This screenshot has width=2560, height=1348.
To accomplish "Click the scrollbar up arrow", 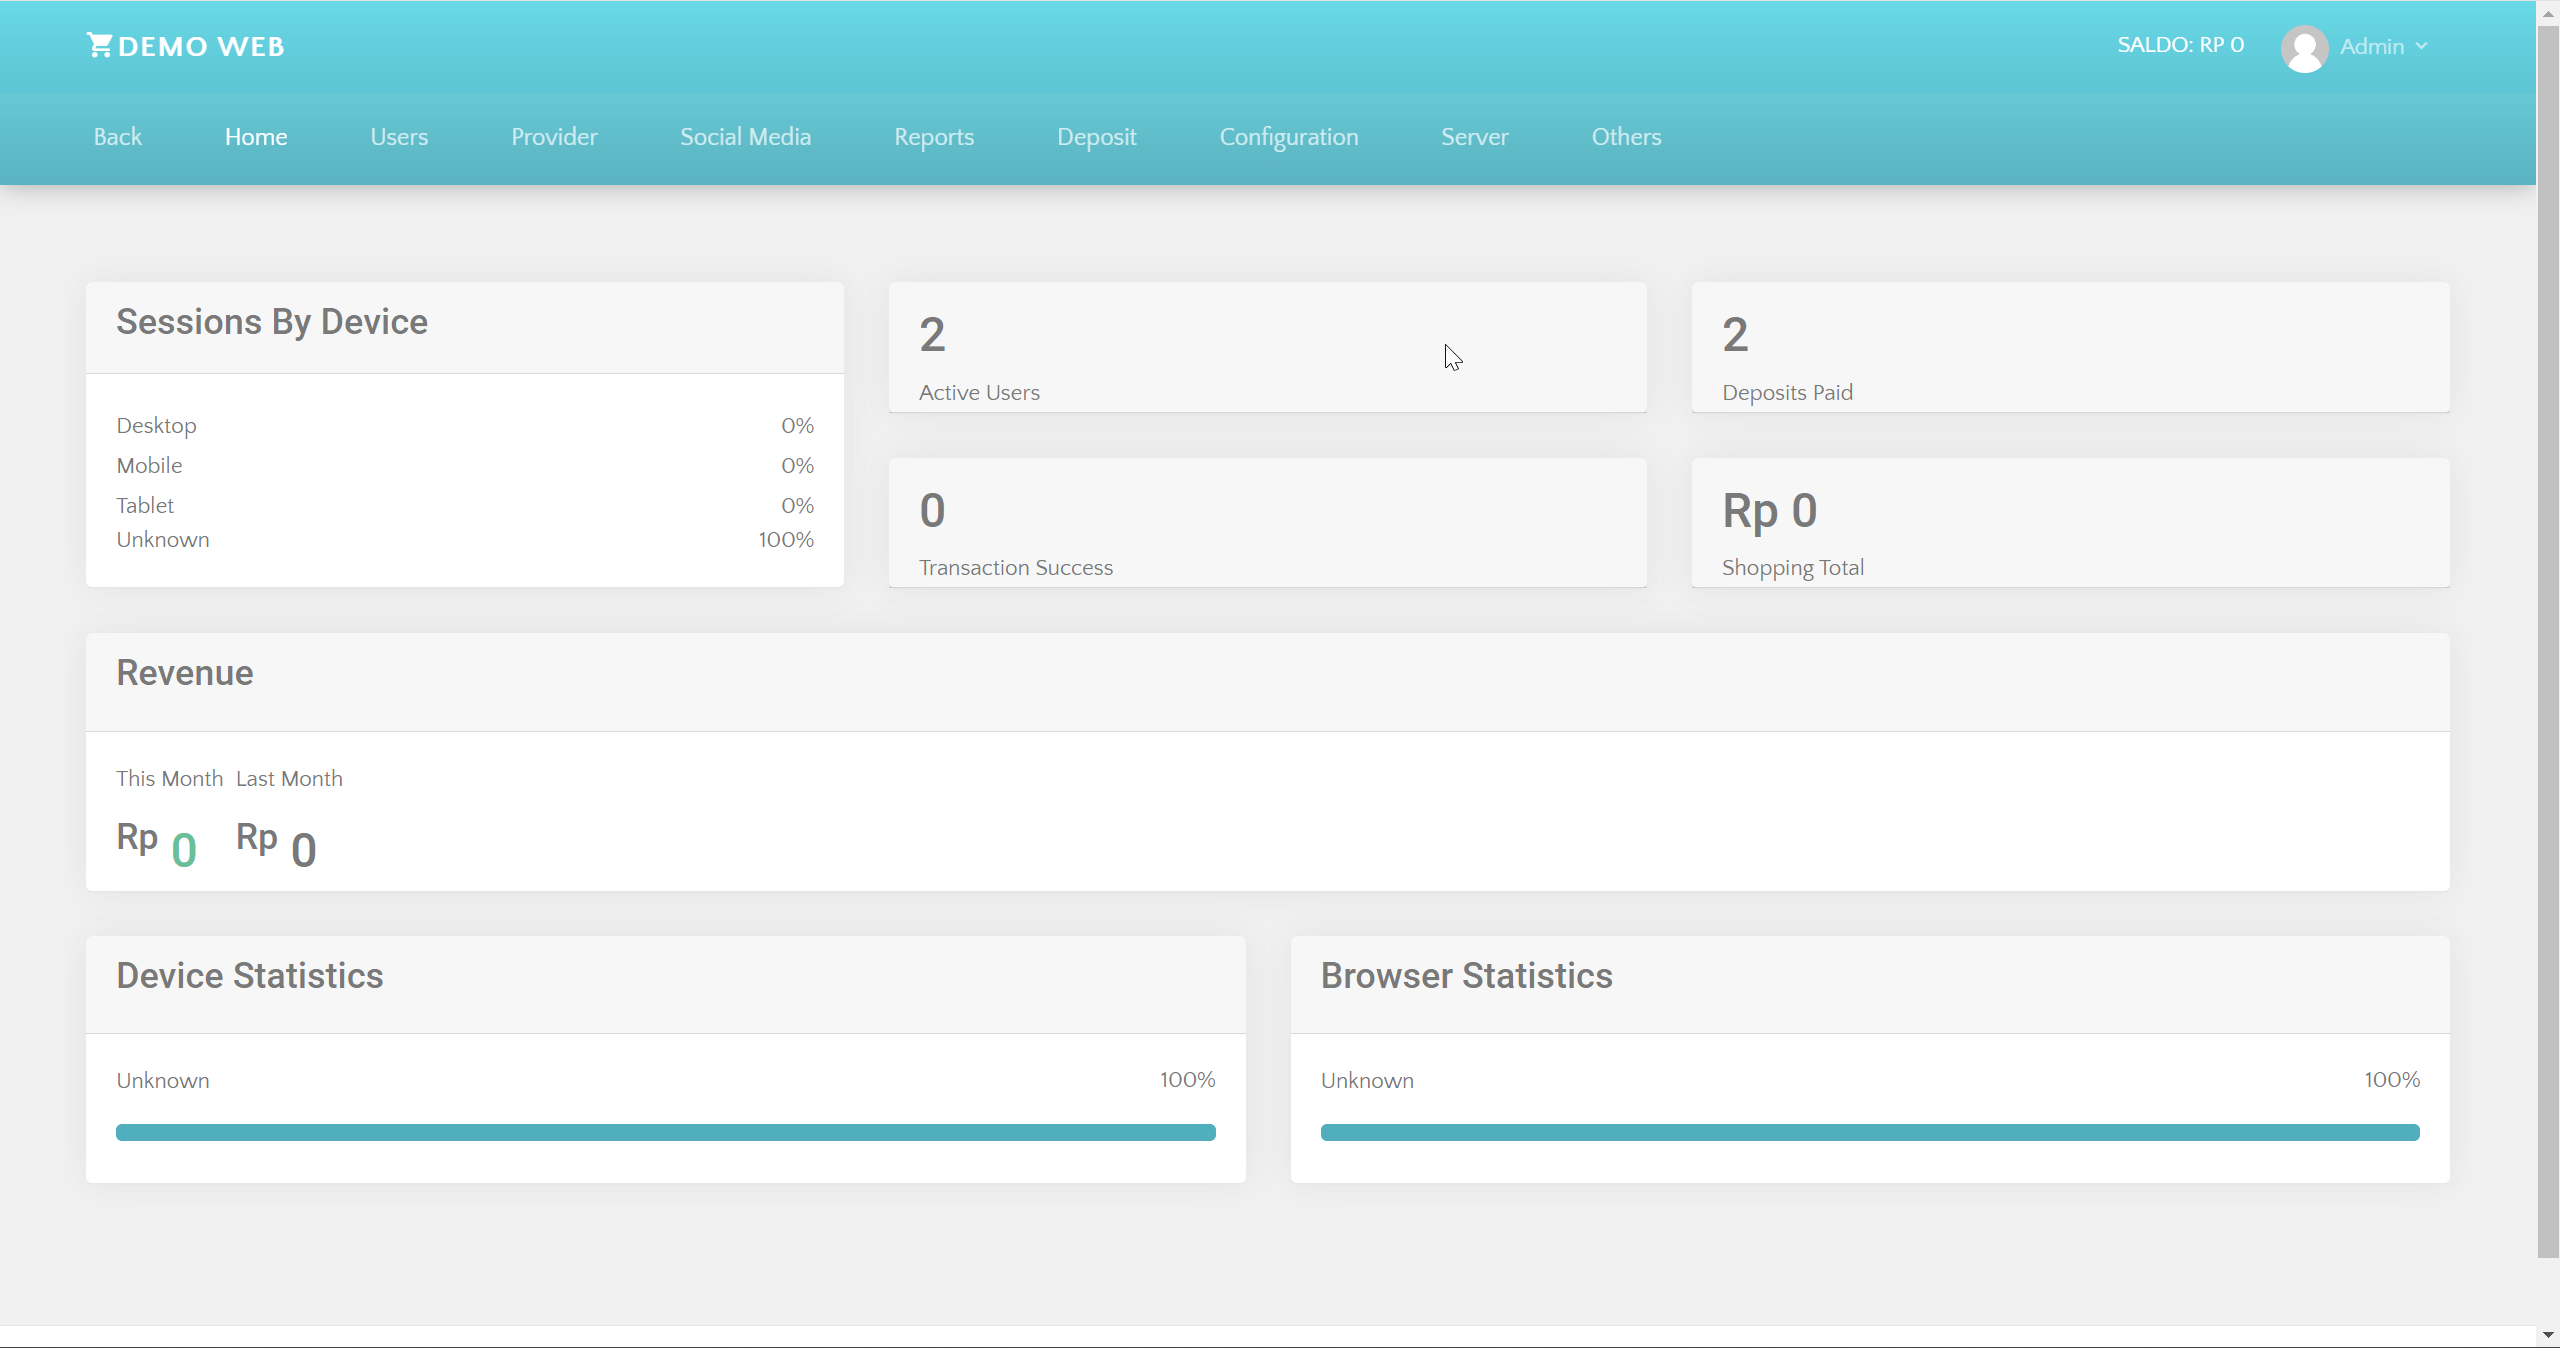I will (2547, 12).
